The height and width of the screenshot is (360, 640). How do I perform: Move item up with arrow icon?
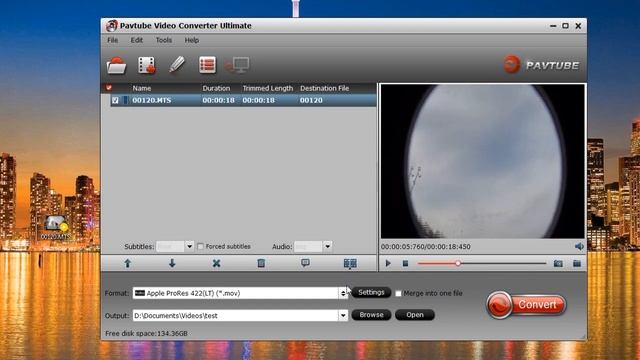click(127, 263)
